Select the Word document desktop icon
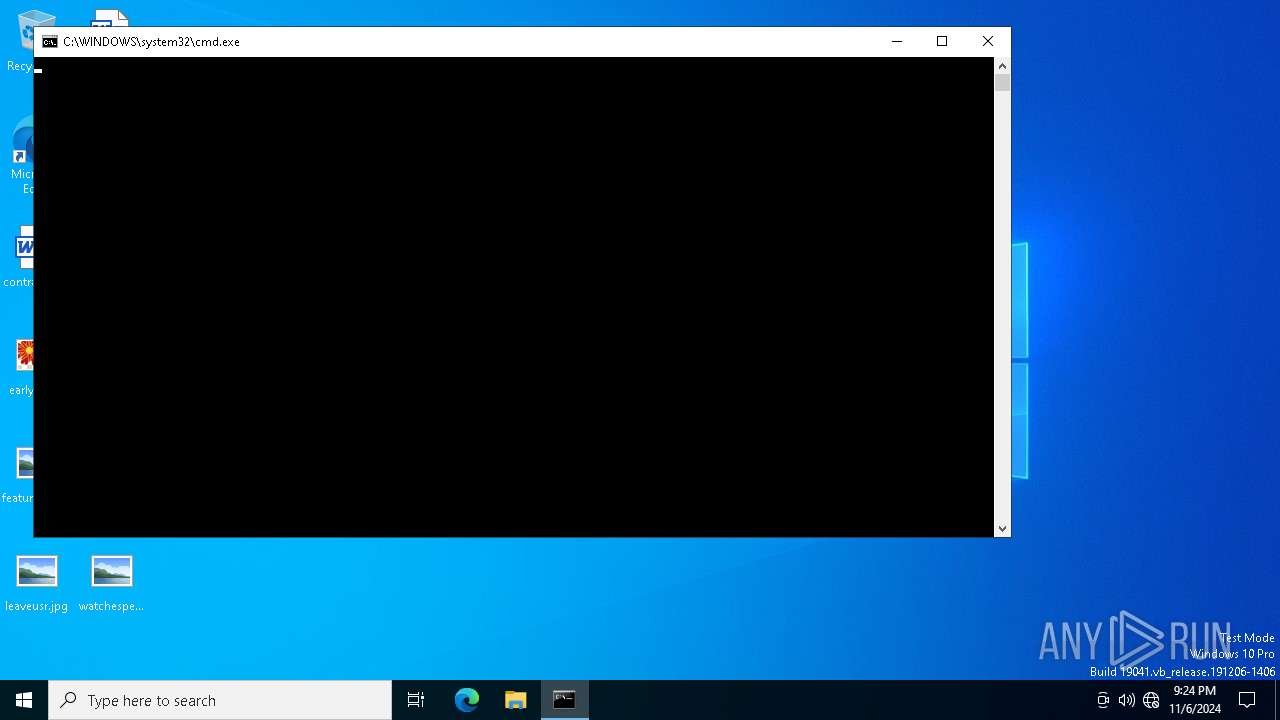Screen dimensions: 1280x720 (x=20, y=258)
